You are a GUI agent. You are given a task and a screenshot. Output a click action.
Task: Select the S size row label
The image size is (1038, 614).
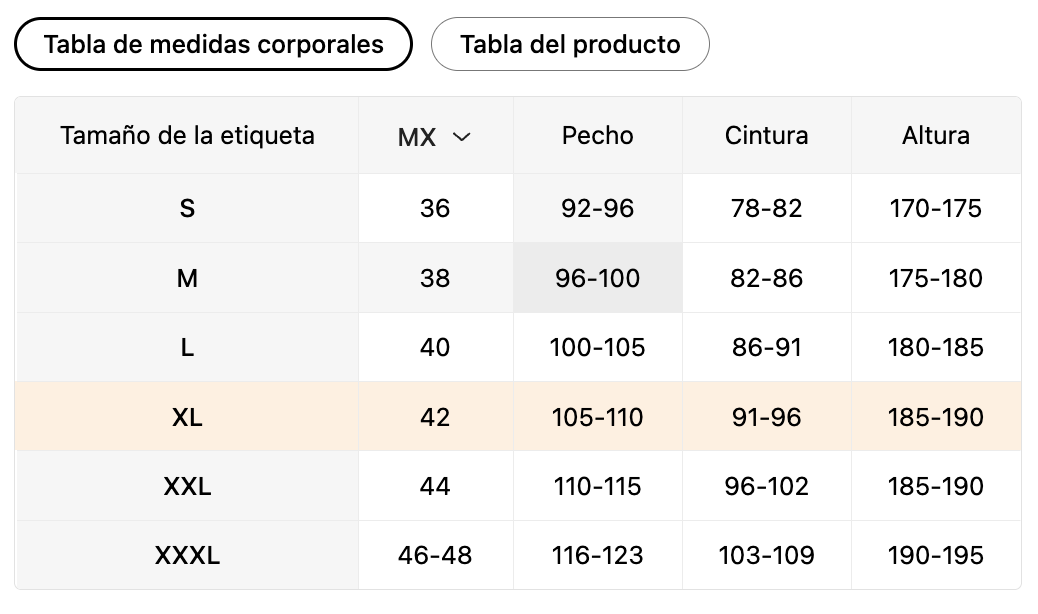coord(187,208)
